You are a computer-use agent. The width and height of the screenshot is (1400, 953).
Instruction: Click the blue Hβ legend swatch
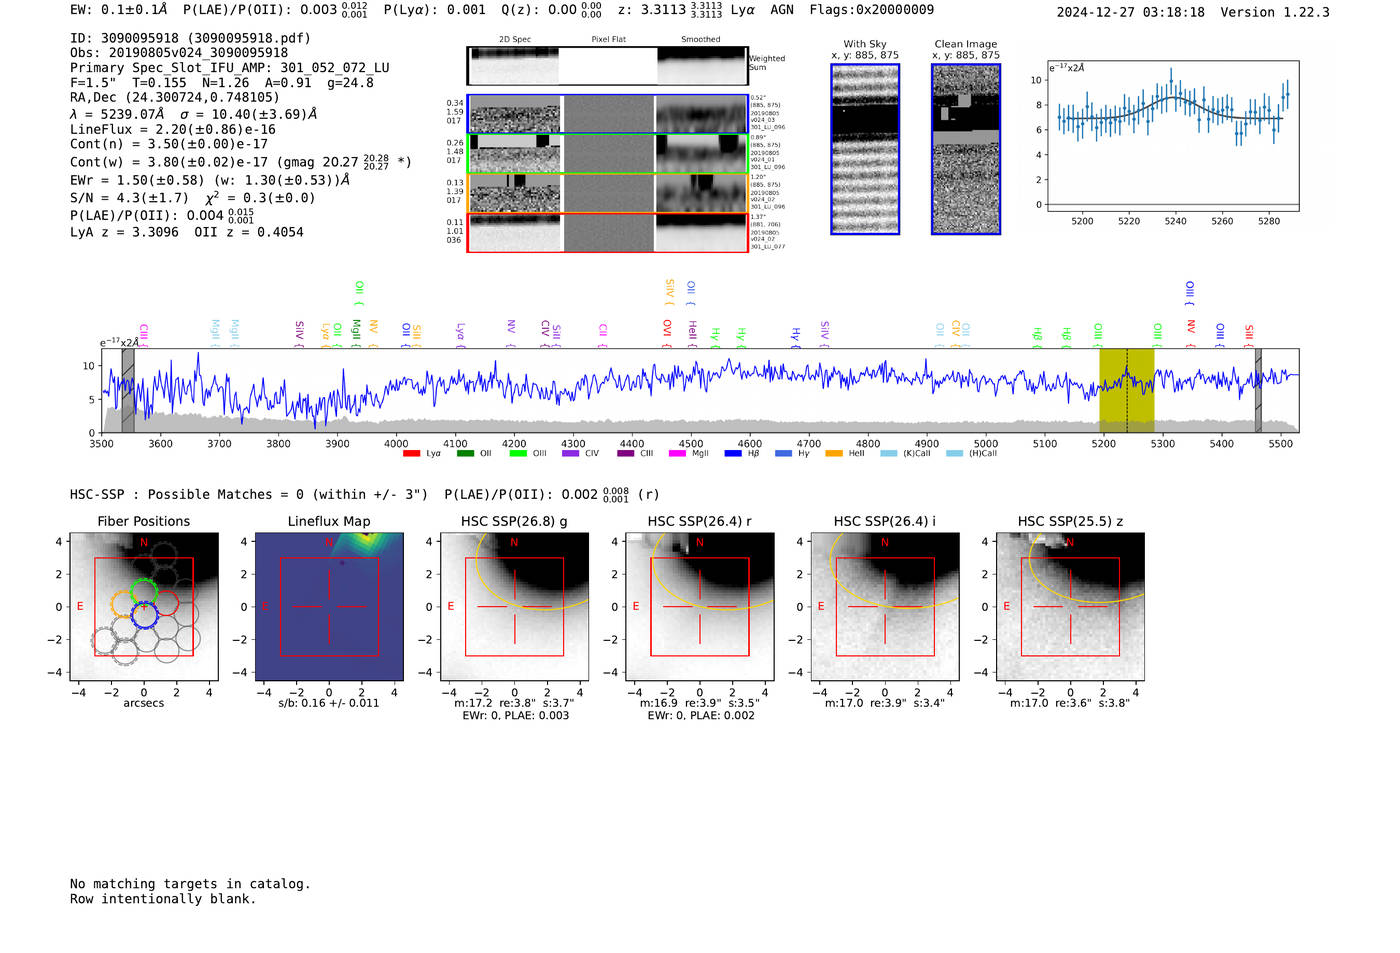coord(733,454)
